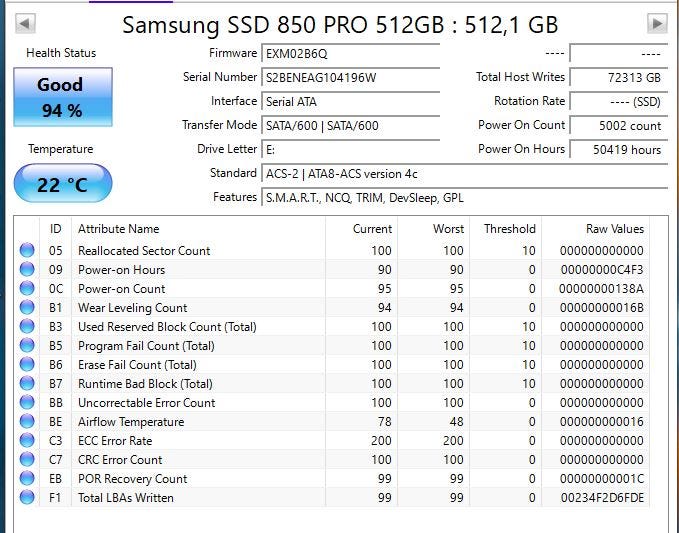Click the Attribute Name column header
Image resolution: width=679 pixels, height=533 pixels.
[118, 229]
